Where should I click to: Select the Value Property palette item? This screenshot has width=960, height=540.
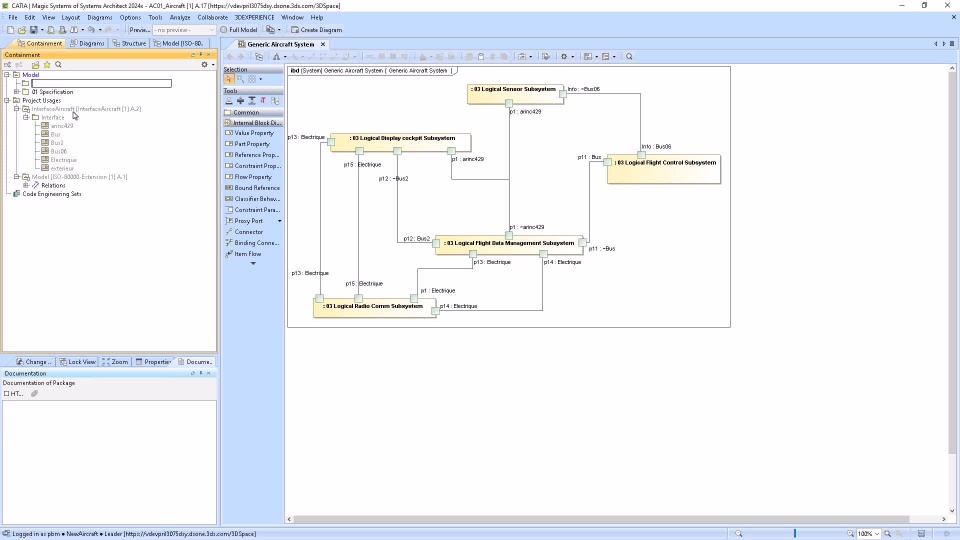pos(252,133)
